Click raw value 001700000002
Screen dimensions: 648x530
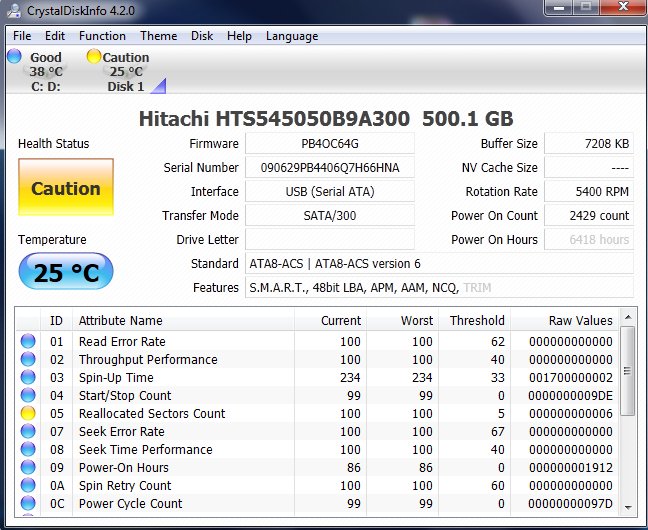tap(571, 377)
